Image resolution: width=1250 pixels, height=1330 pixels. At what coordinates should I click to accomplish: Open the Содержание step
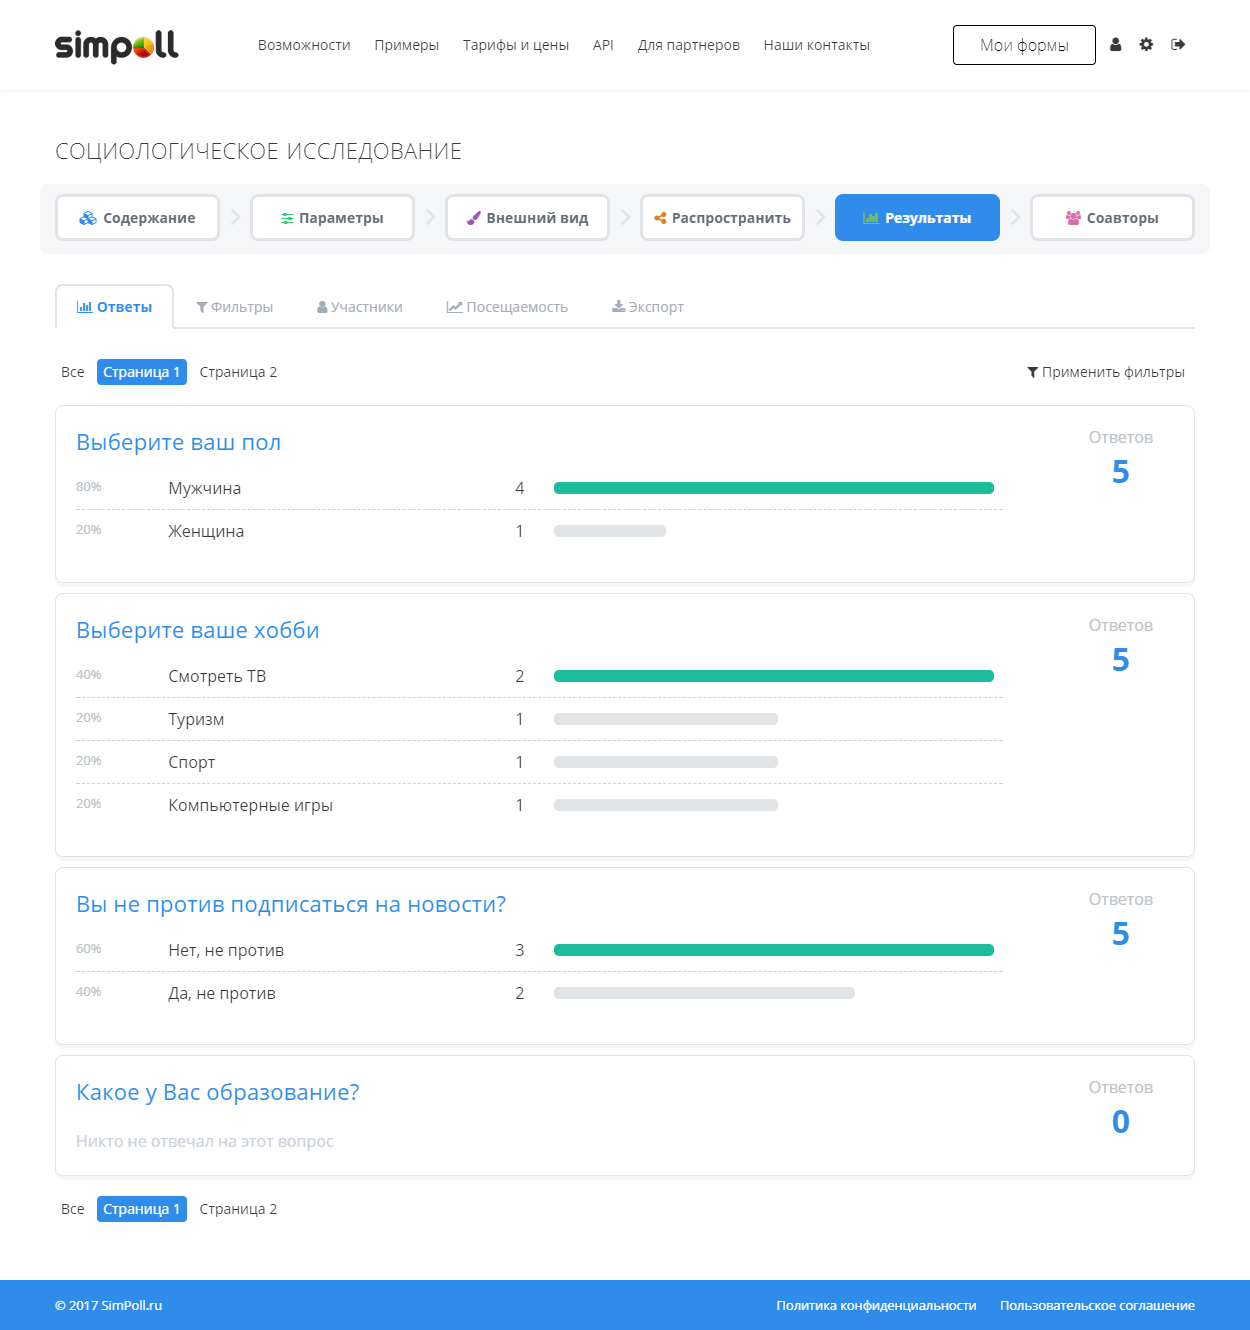[137, 218]
